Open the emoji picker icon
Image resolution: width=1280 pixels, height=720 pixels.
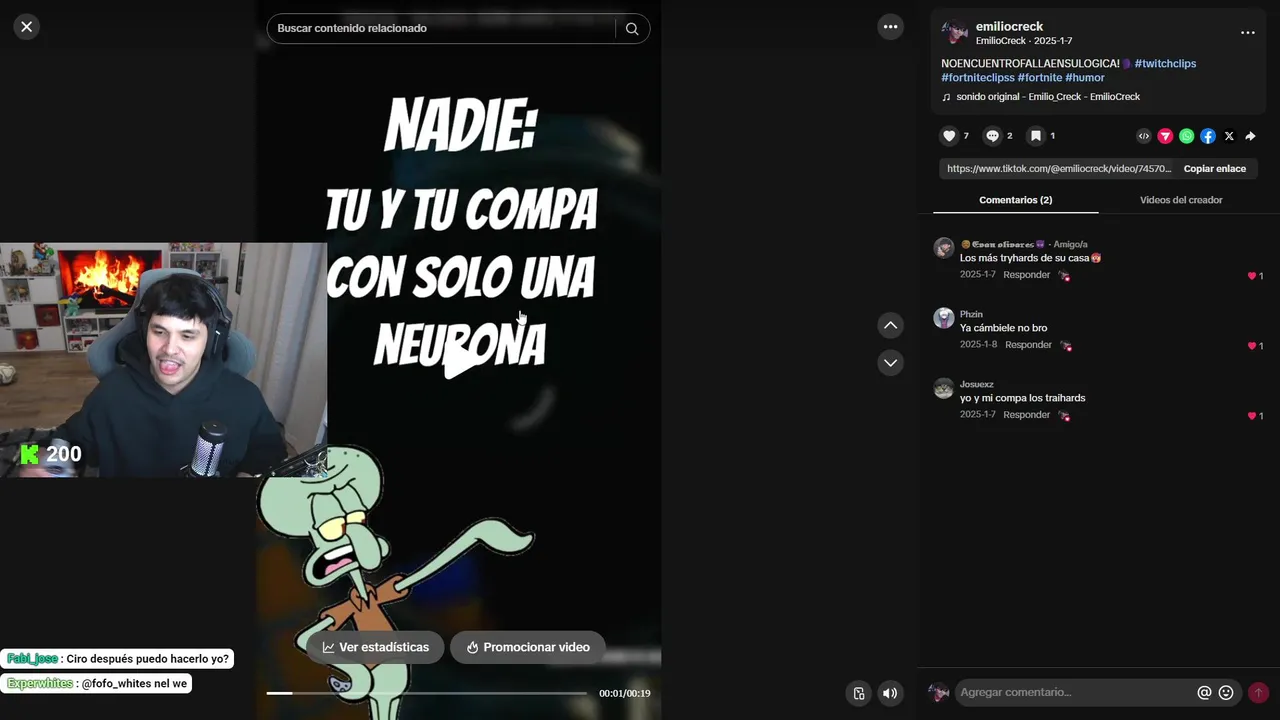pyautogui.click(x=1226, y=692)
